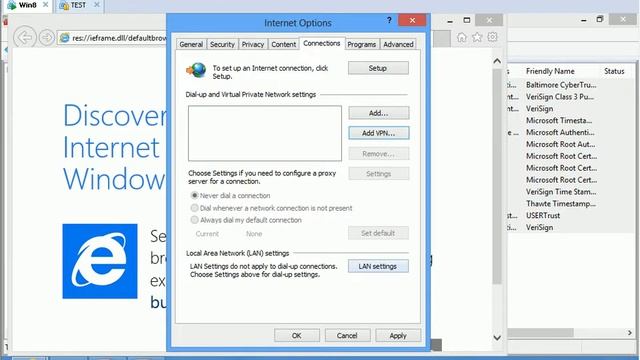Click the globe connection icon beside Setup
640x360 pixels.
pyautogui.click(x=196, y=70)
